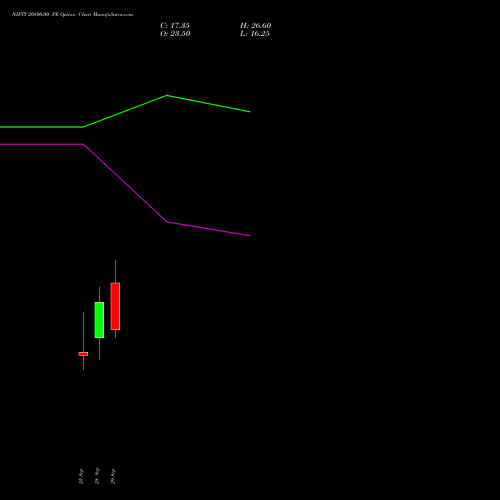Click the high value 'H: 26.60'
The image size is (500, 500).
point(256,25)
